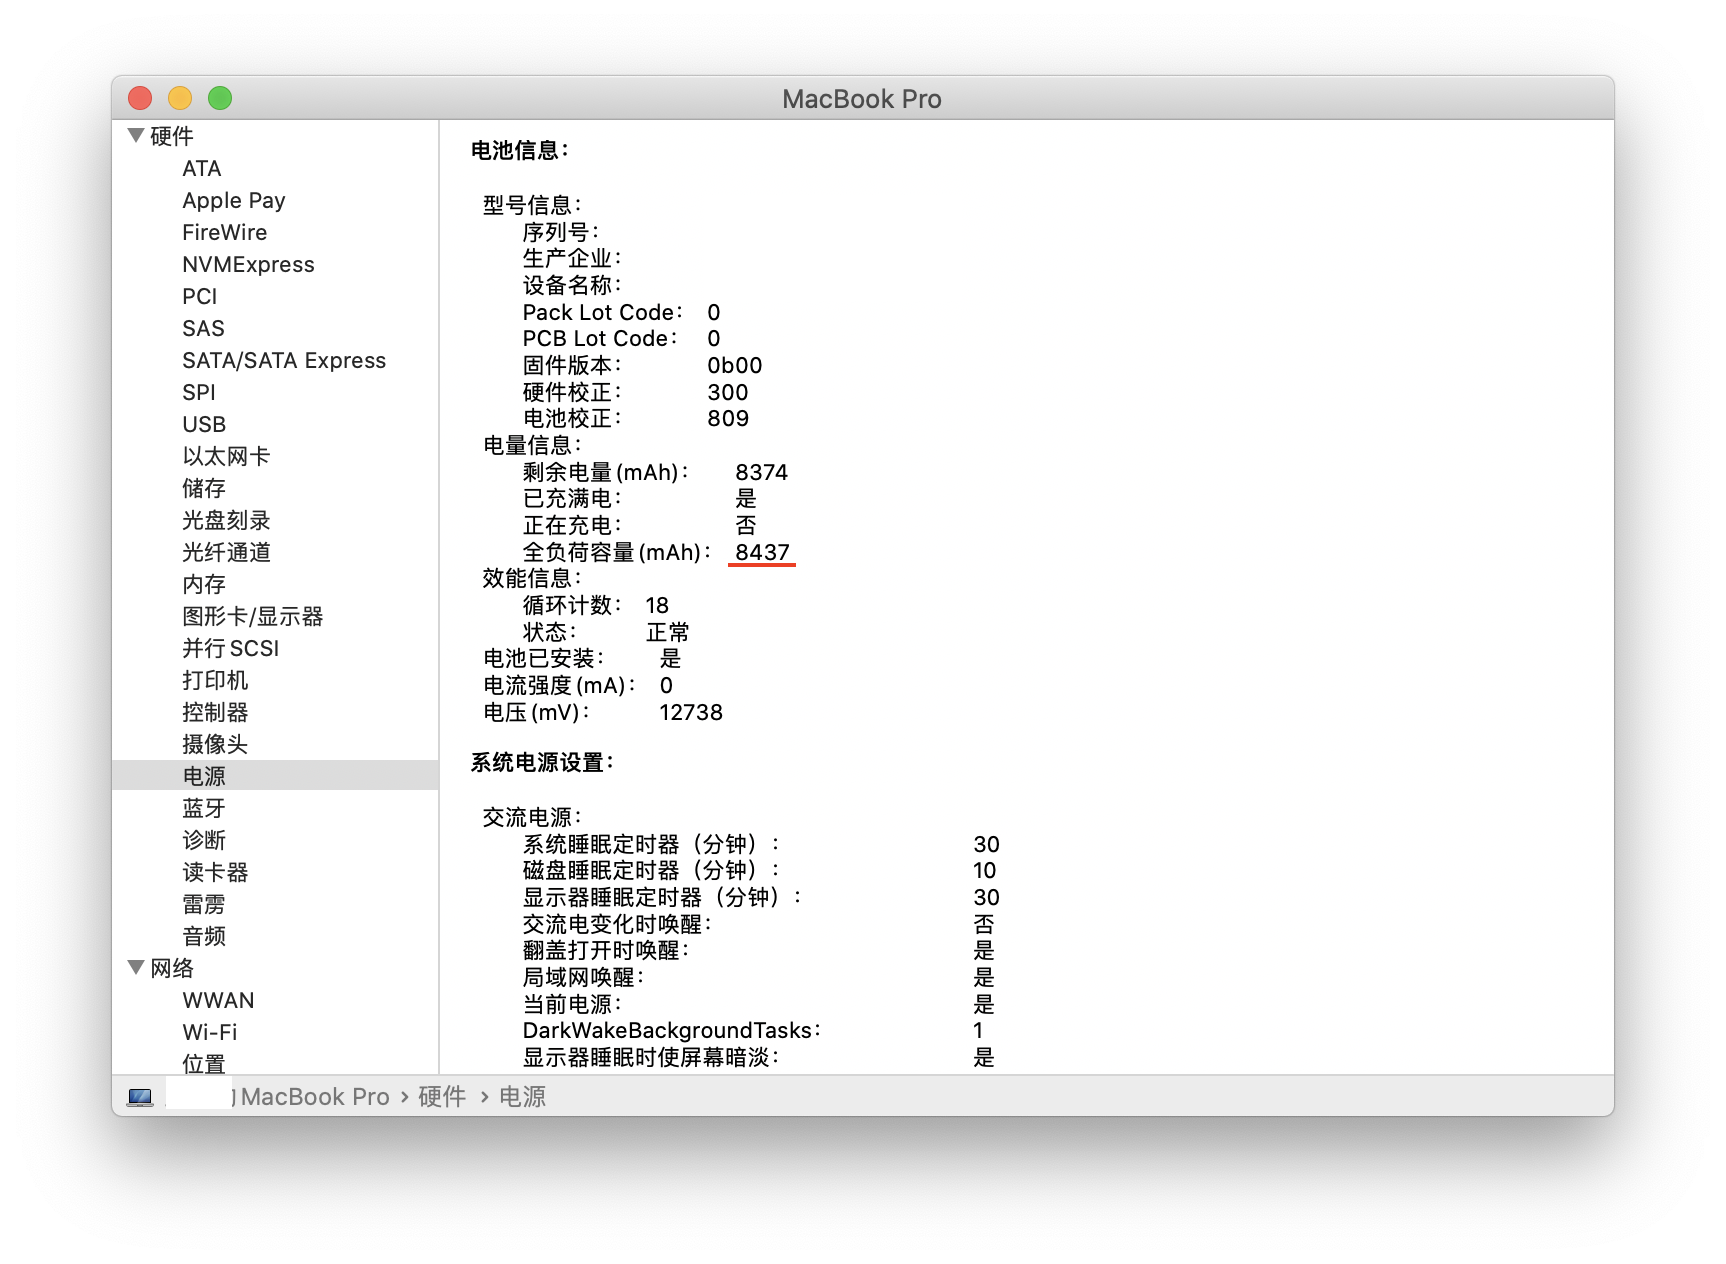Click MacBook Pro in the path bar
This screenshot has height=1264, width=1726.
tap(315, 1097)
